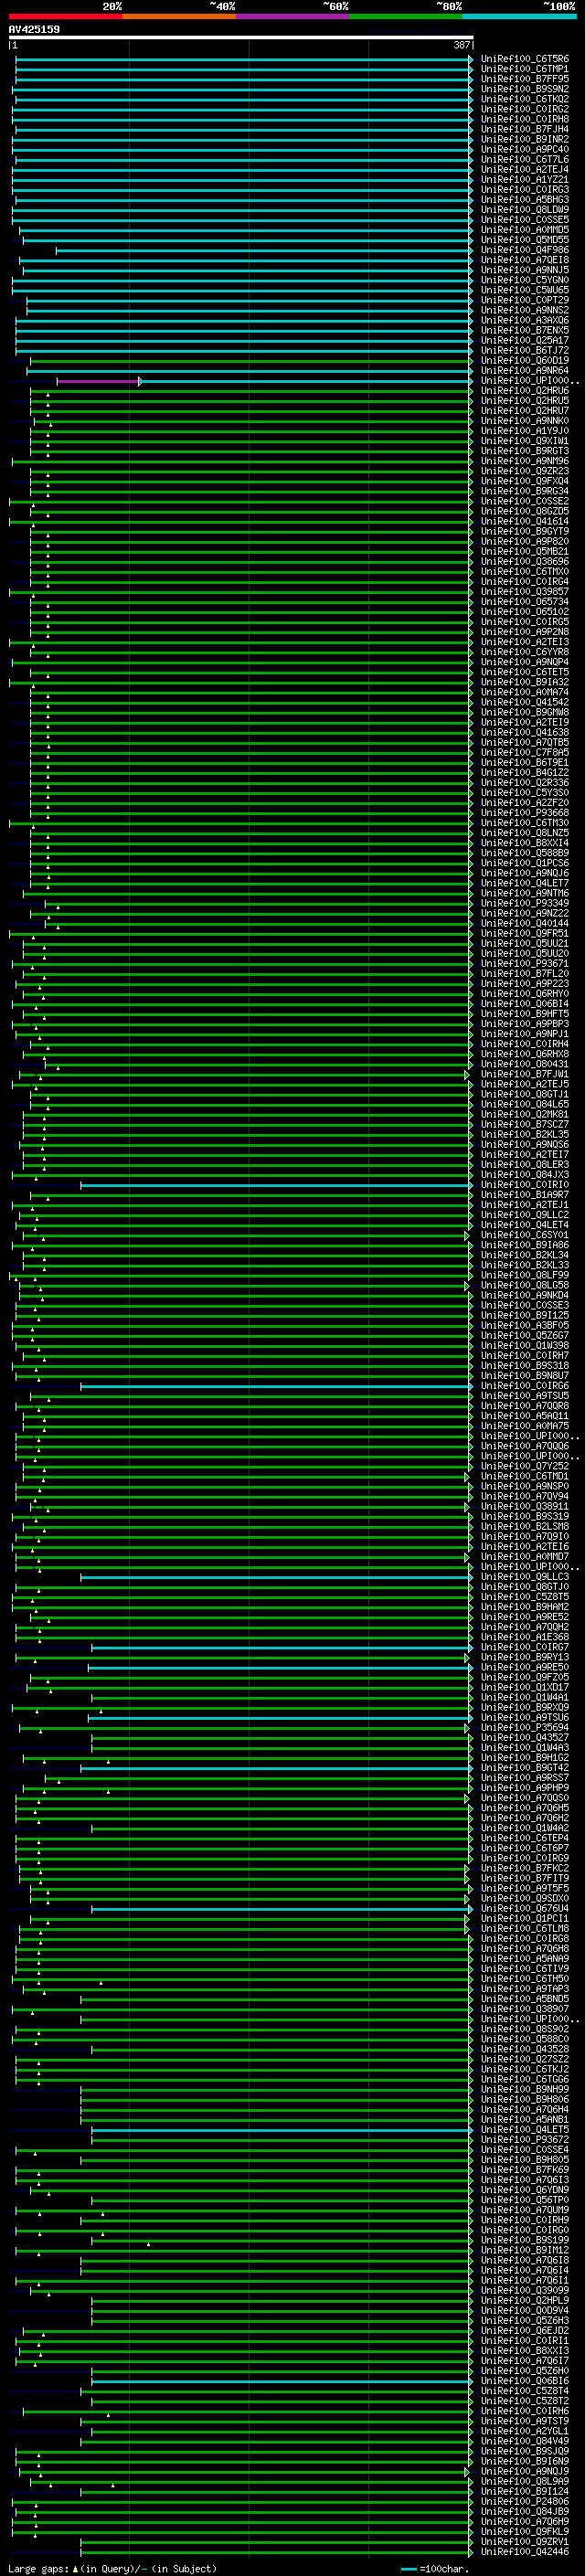Open hit UniRef100_B1A9R7

525,1195
